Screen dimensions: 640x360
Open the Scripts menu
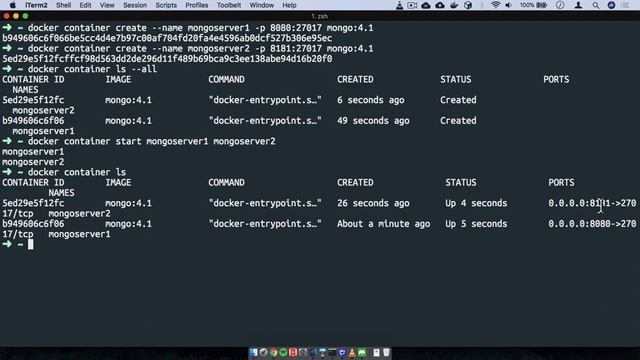point(166,5)
